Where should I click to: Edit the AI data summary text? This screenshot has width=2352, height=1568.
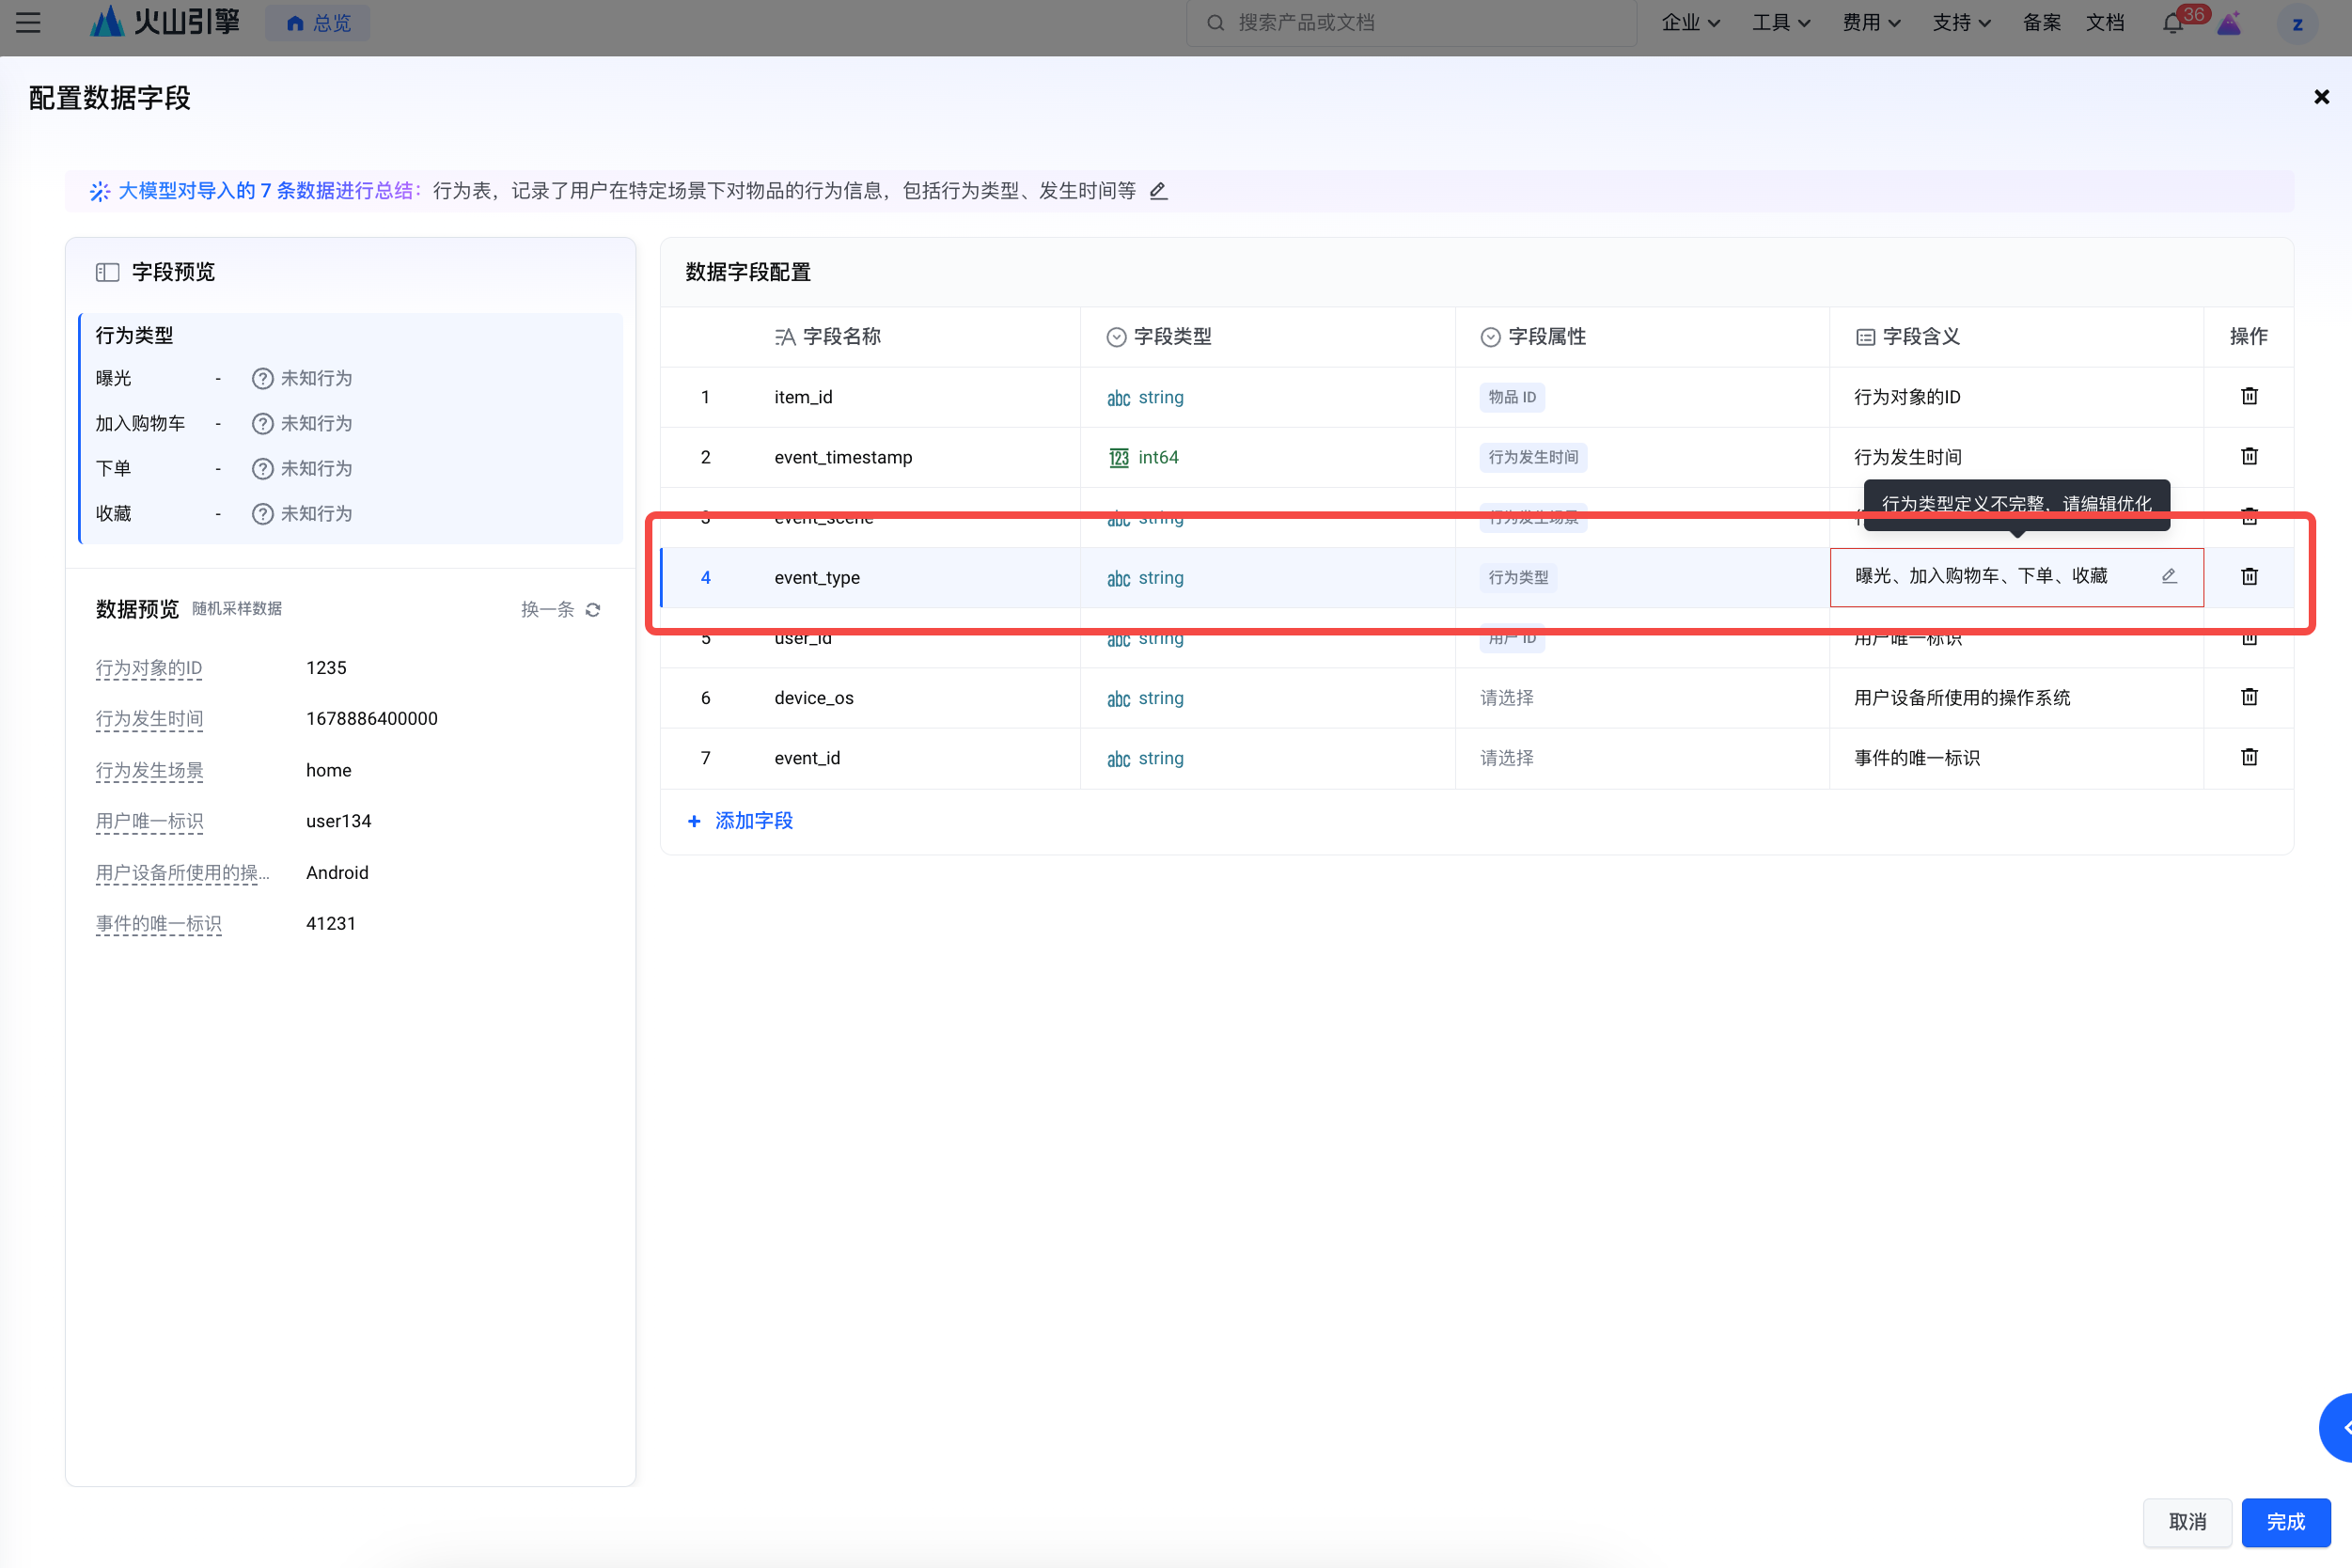click(1158, 191)
